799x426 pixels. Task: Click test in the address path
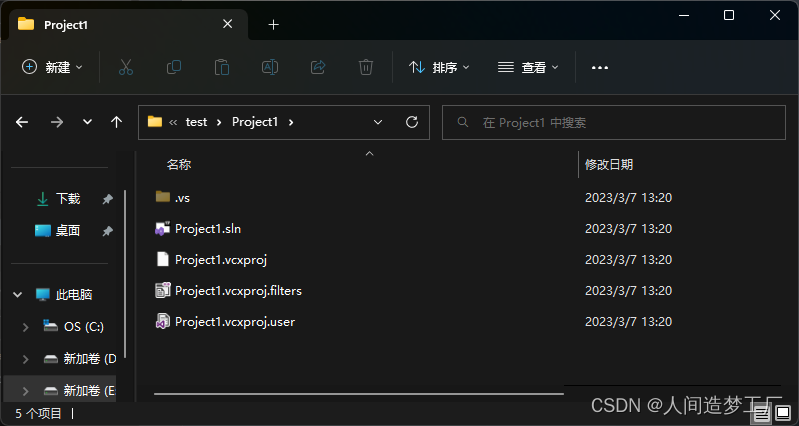(196, 122)
